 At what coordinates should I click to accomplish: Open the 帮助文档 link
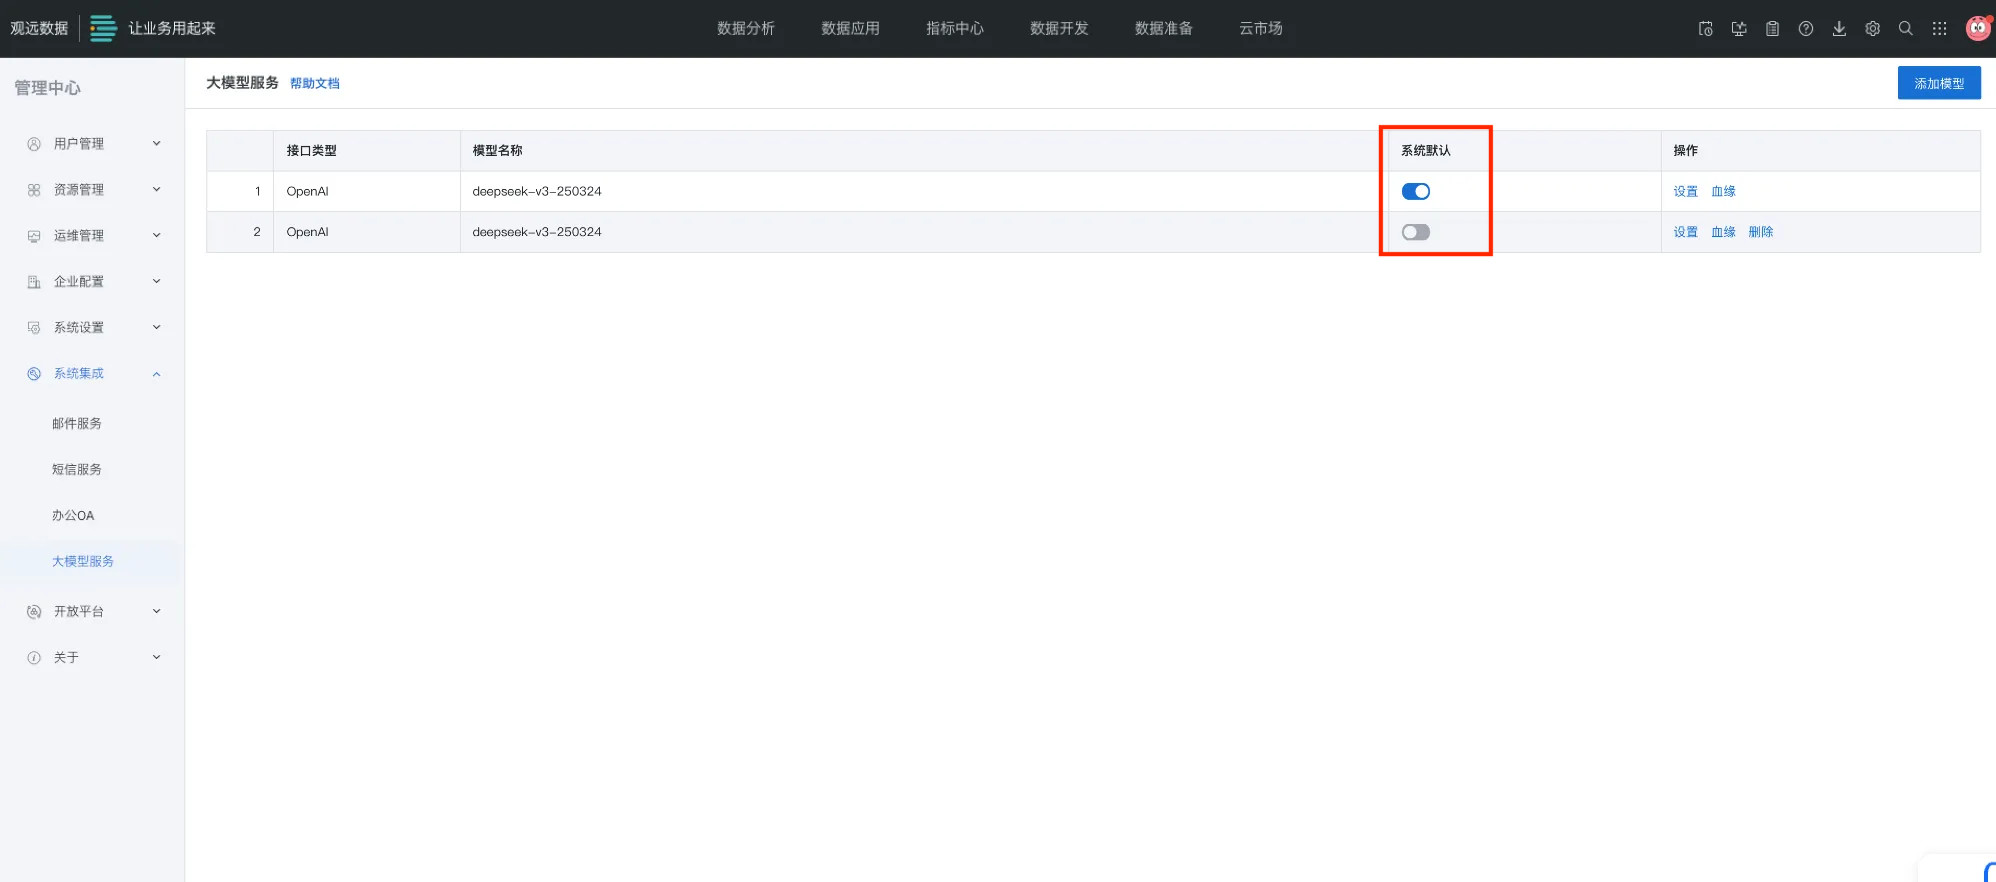pyautogui.click(x=314, y=84)
